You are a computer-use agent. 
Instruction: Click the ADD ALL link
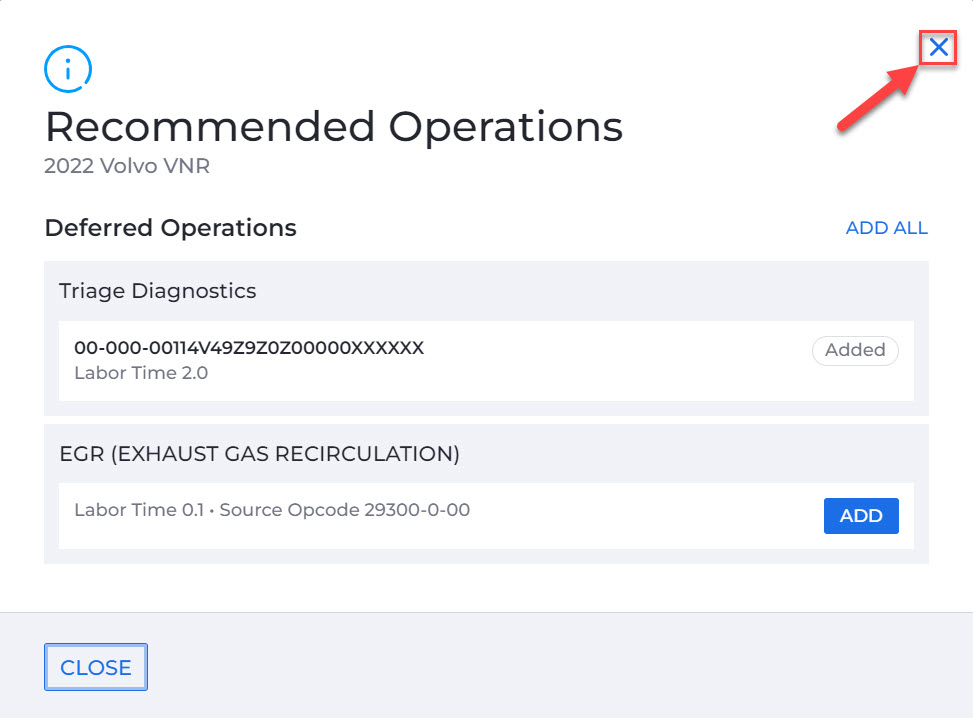click(887, 228)
